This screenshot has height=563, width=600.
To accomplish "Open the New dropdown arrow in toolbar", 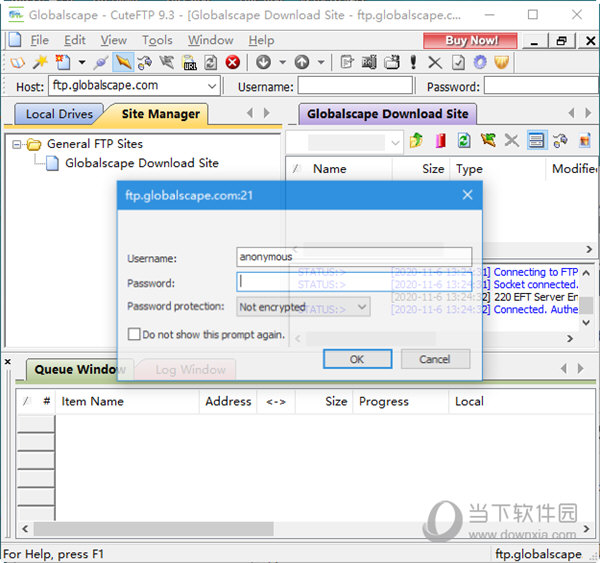I will pyautogui.click(x=82, y=62).
